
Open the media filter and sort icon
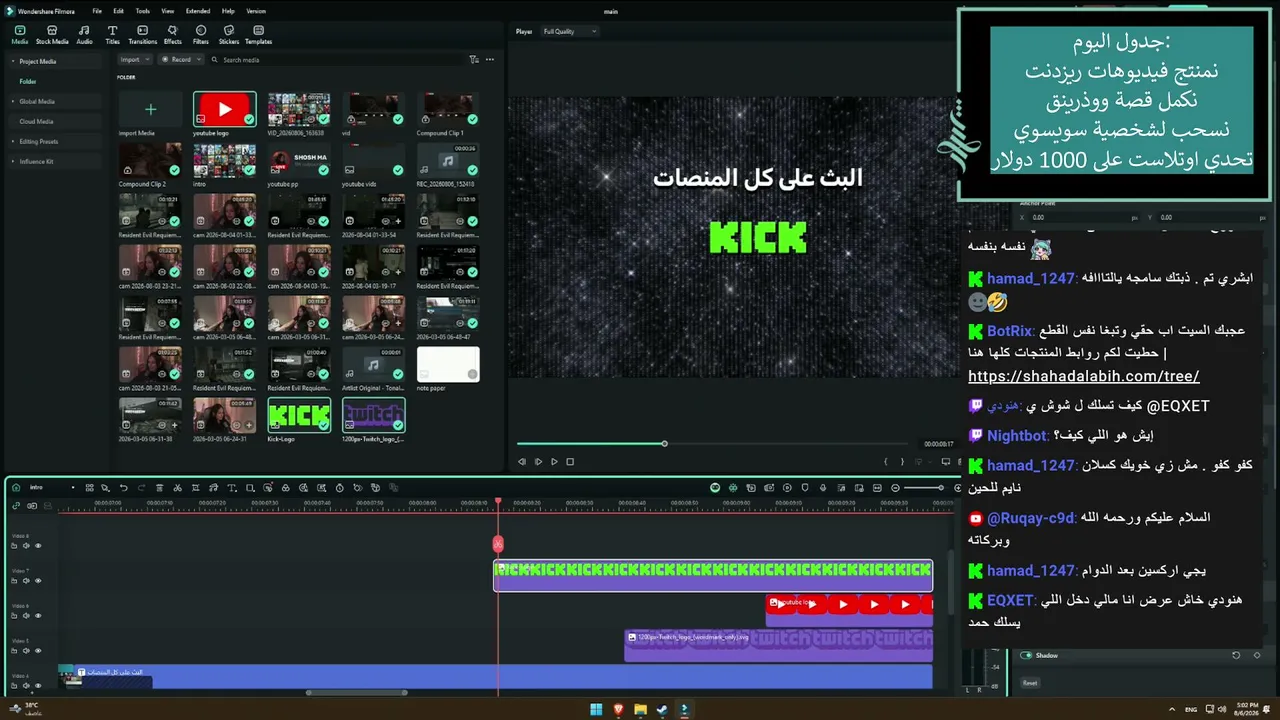[474, 60]
